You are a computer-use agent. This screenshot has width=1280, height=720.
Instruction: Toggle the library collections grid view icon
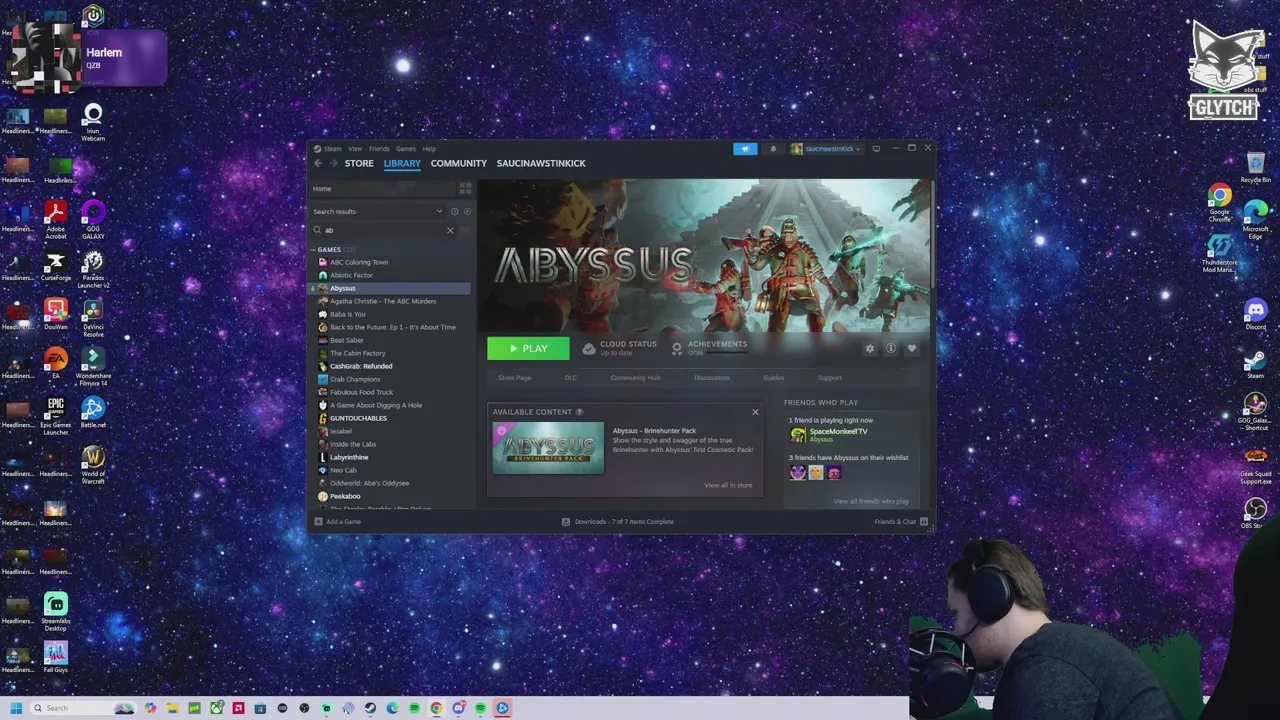[465, 188]
